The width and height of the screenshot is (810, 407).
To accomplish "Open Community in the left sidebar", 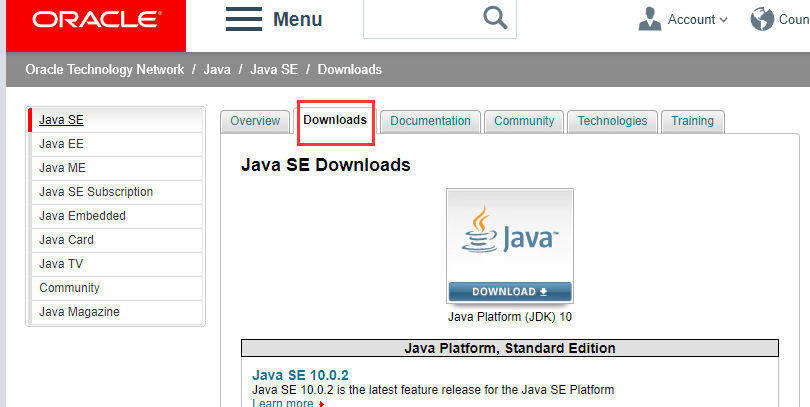I will pyautogui.click(x=116, y=288).
